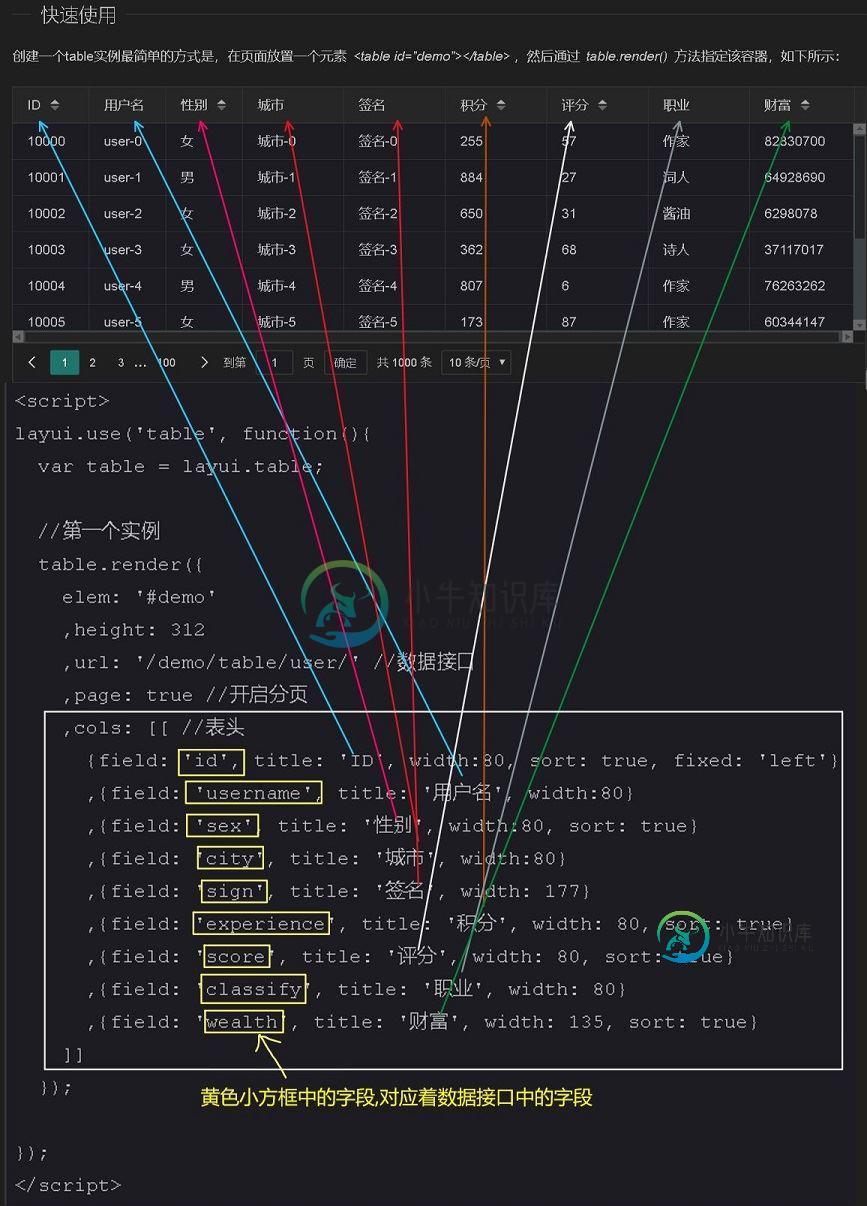This screenshot has width=867, height=1206.
Task: Sort the table by 积分 column
Action: [x=500, y=105]
